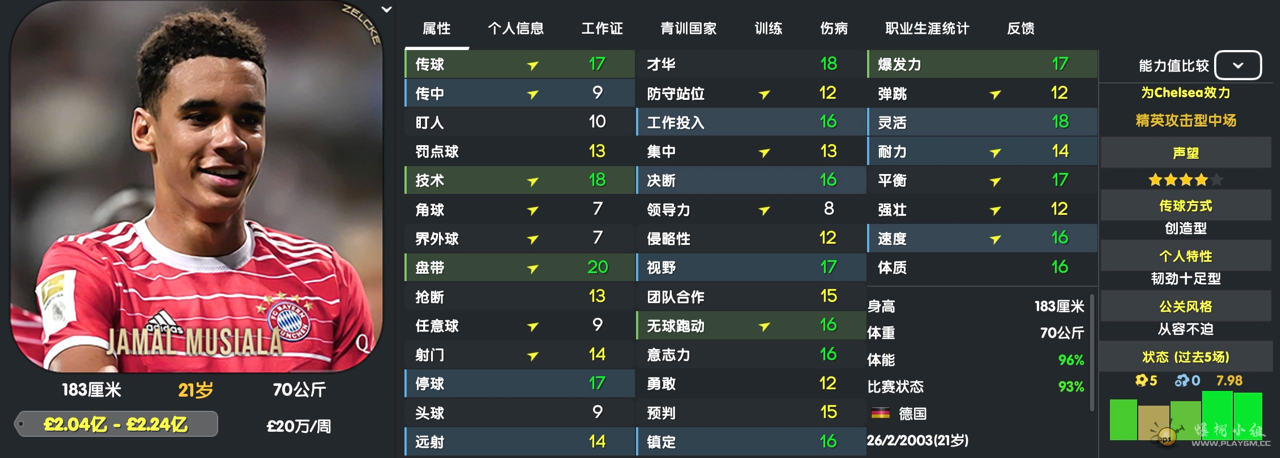The width and height of the screenshot is (1280, 458).
Task: Click the arrow icon next to 速度
Action: 995,238
